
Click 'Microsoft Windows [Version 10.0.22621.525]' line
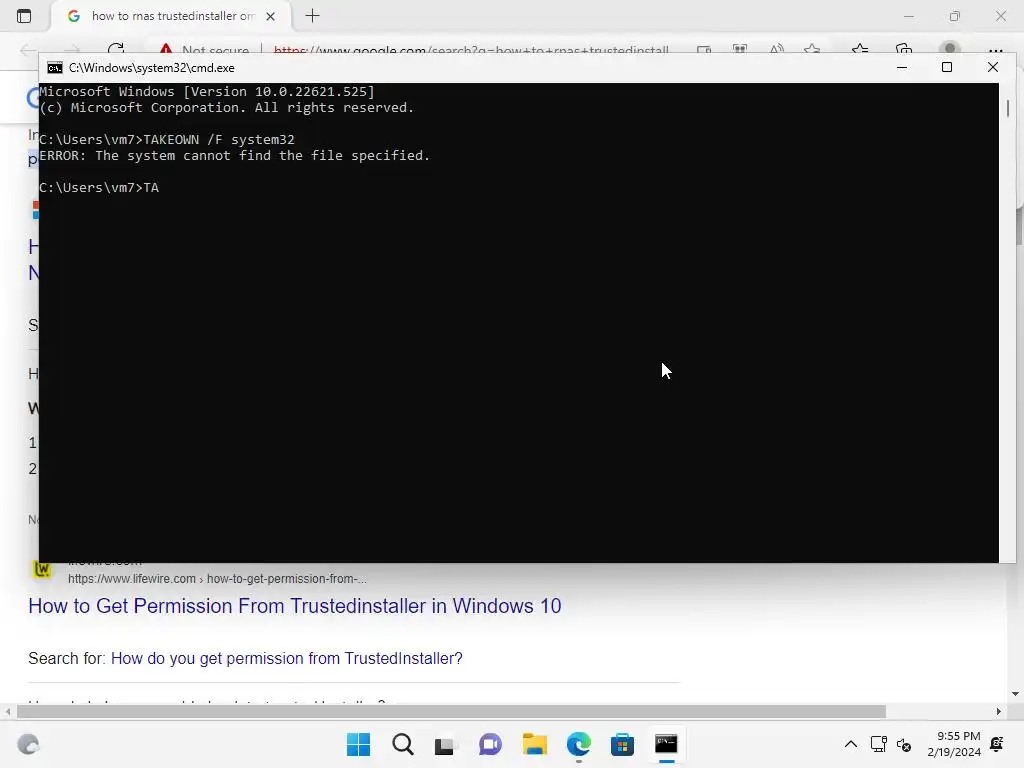(x=207, y=91)
